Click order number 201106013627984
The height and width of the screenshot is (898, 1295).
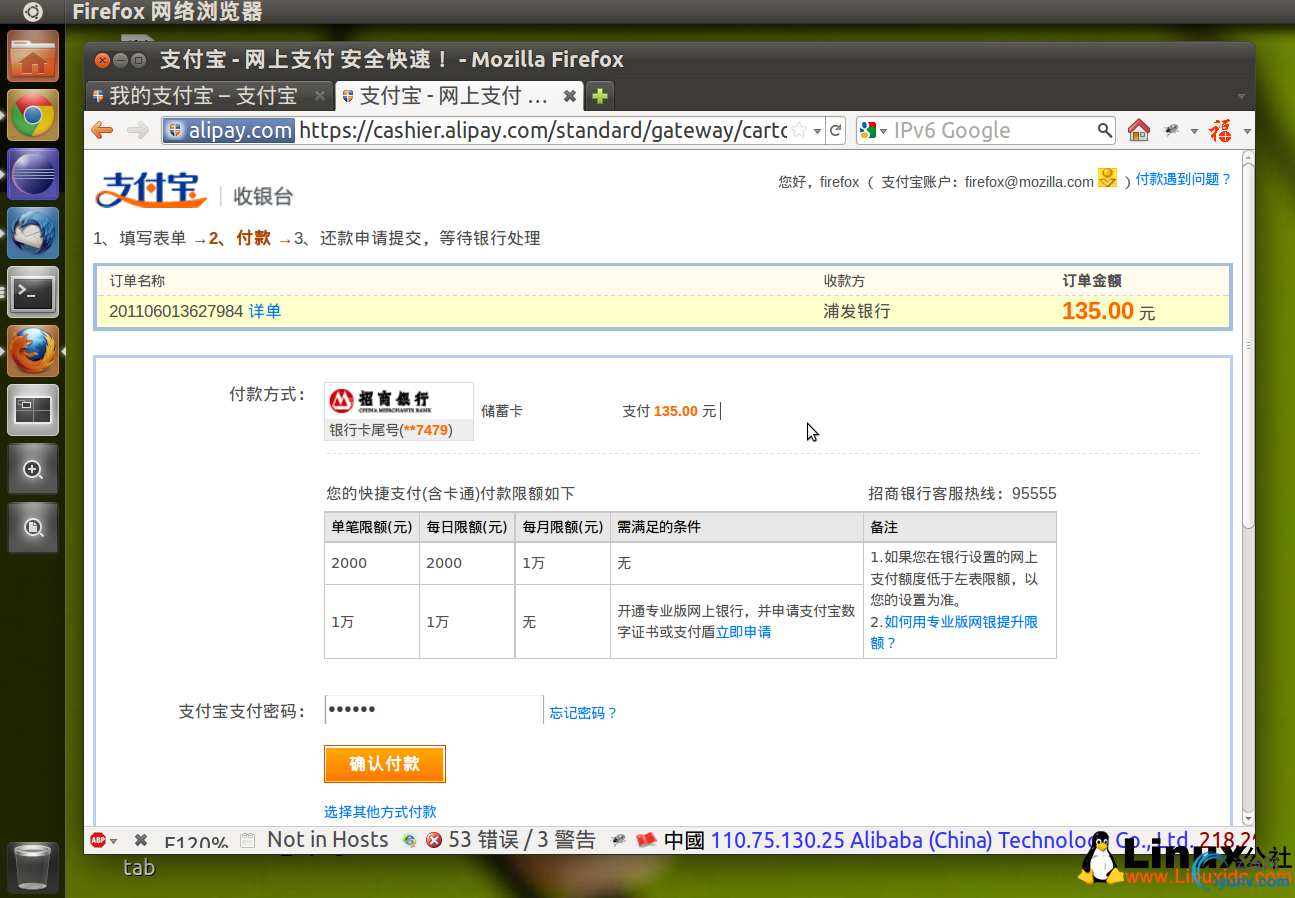(176, 311)
